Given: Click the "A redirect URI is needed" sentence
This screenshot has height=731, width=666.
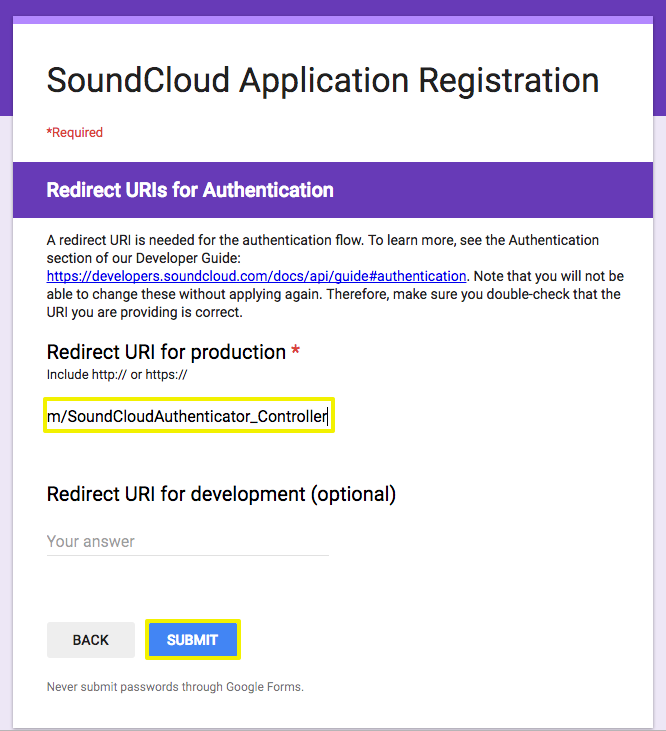Looking at the screenshot, I should 205,240.
